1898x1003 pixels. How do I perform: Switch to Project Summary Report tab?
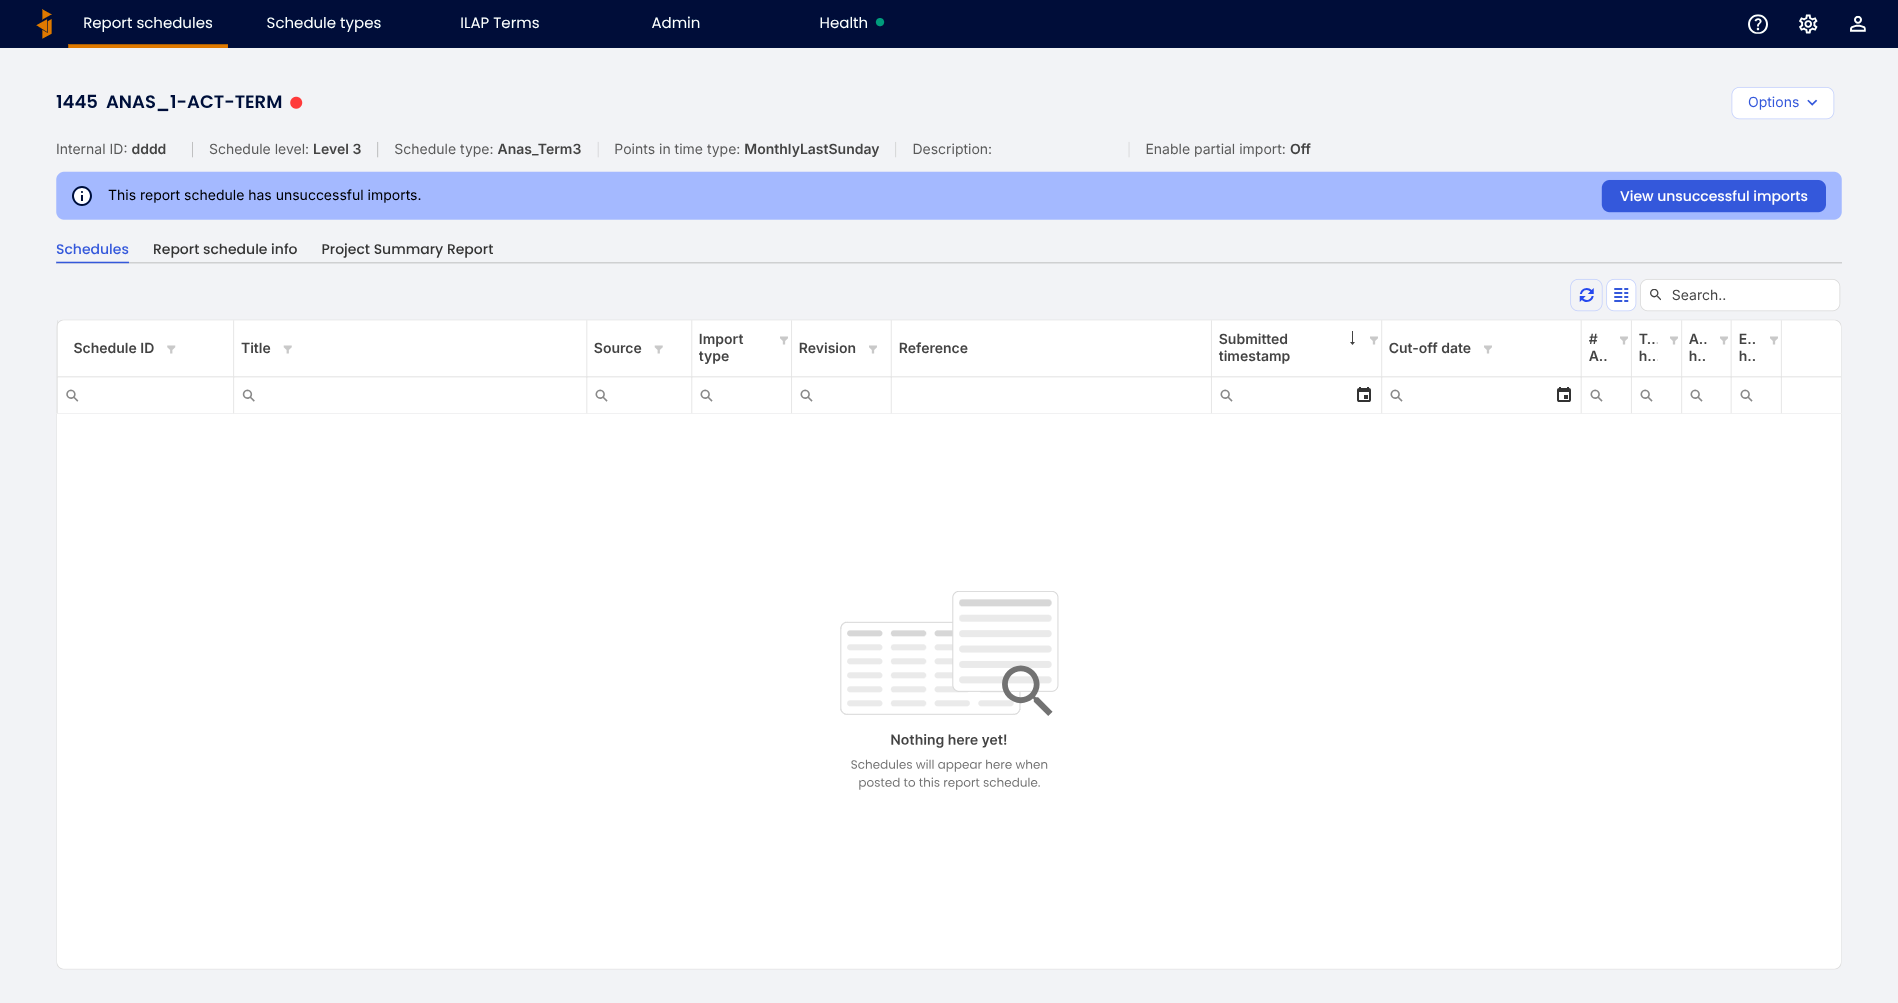click(407, 249)
